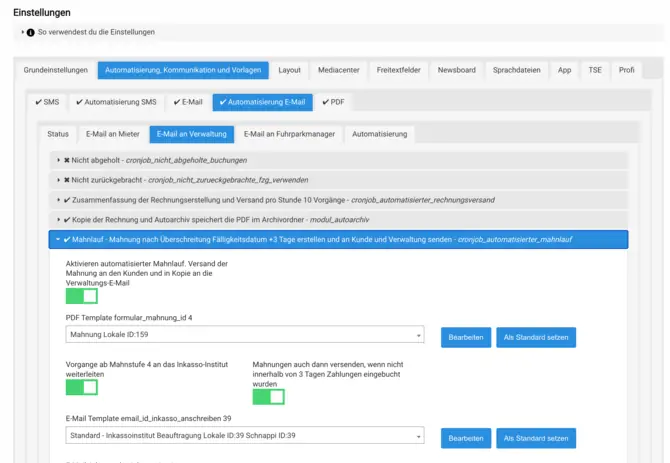Viewport: 670px width, 463px height.
Task: Click Bearbeiten next to the Inkasso email template
Action: click(466, 438)
